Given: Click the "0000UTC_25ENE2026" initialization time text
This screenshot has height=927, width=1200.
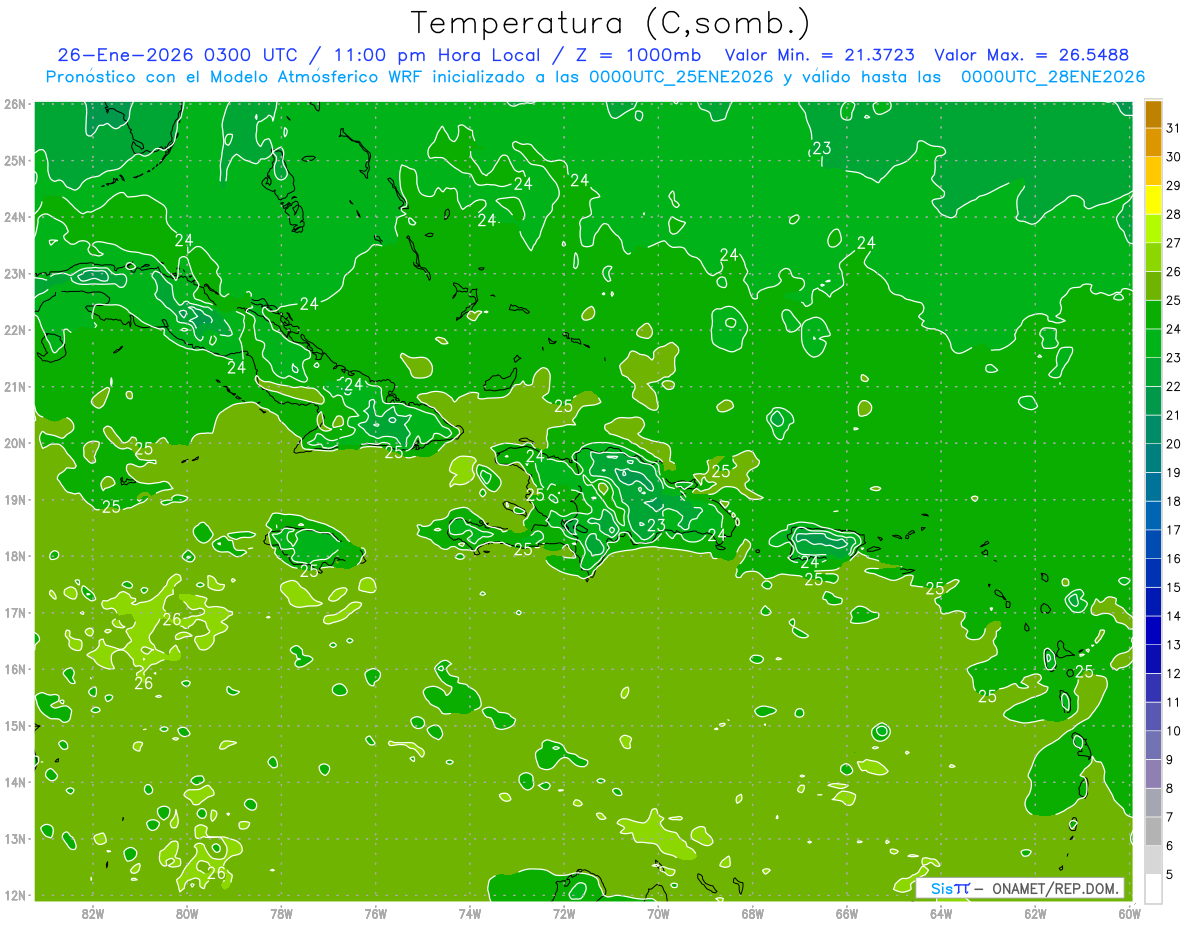Looking at the screenshot, I should (x=680, y=77).
